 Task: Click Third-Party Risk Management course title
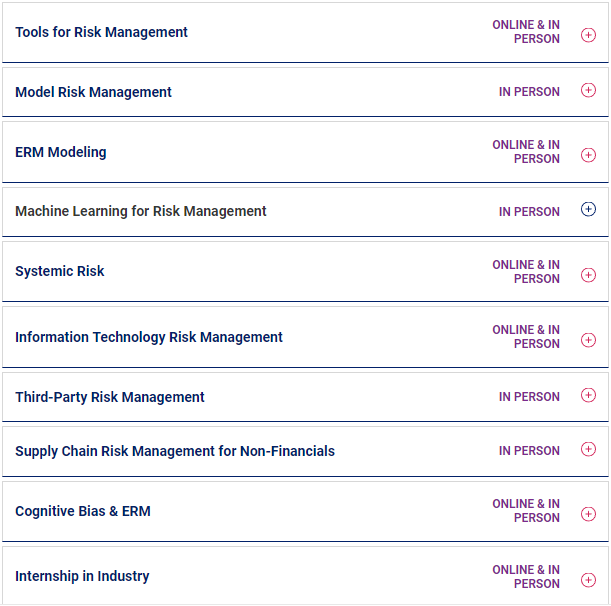click(x=109, y=397)
